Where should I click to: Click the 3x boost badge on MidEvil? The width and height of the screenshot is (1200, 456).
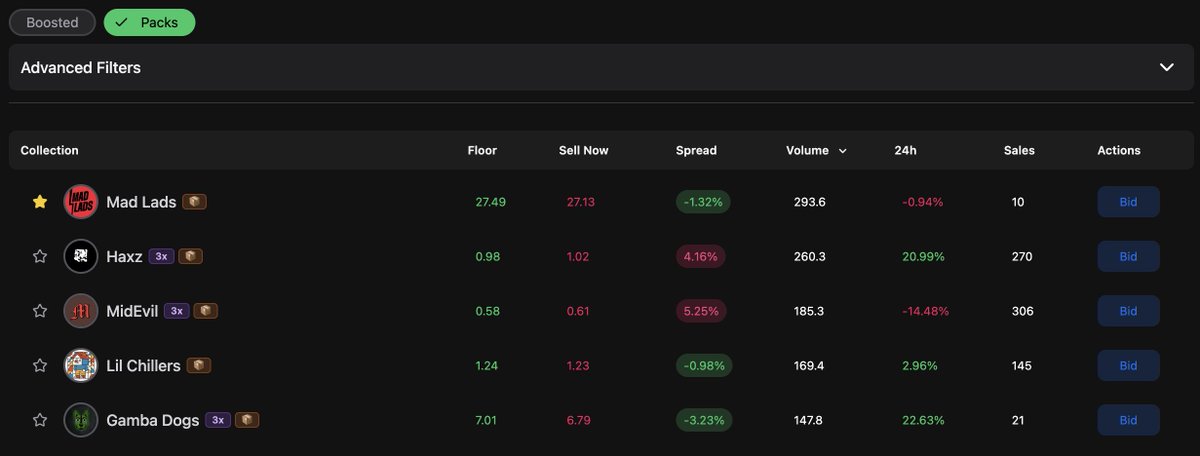(x=177, y=311)
